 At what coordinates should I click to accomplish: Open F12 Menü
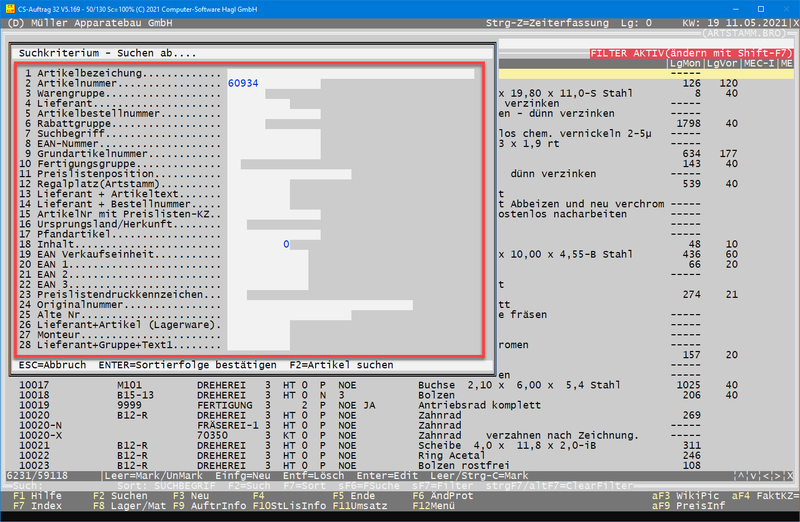click(436, 506)
